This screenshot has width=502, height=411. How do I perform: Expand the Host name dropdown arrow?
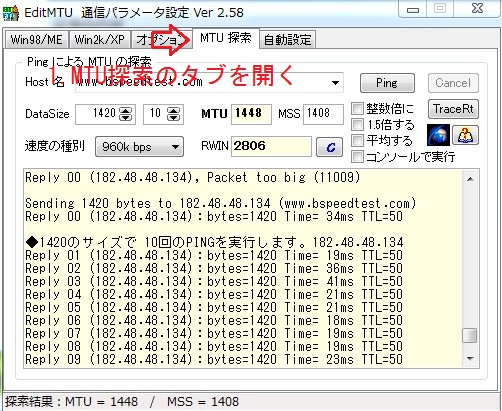(x=336, y=82)
